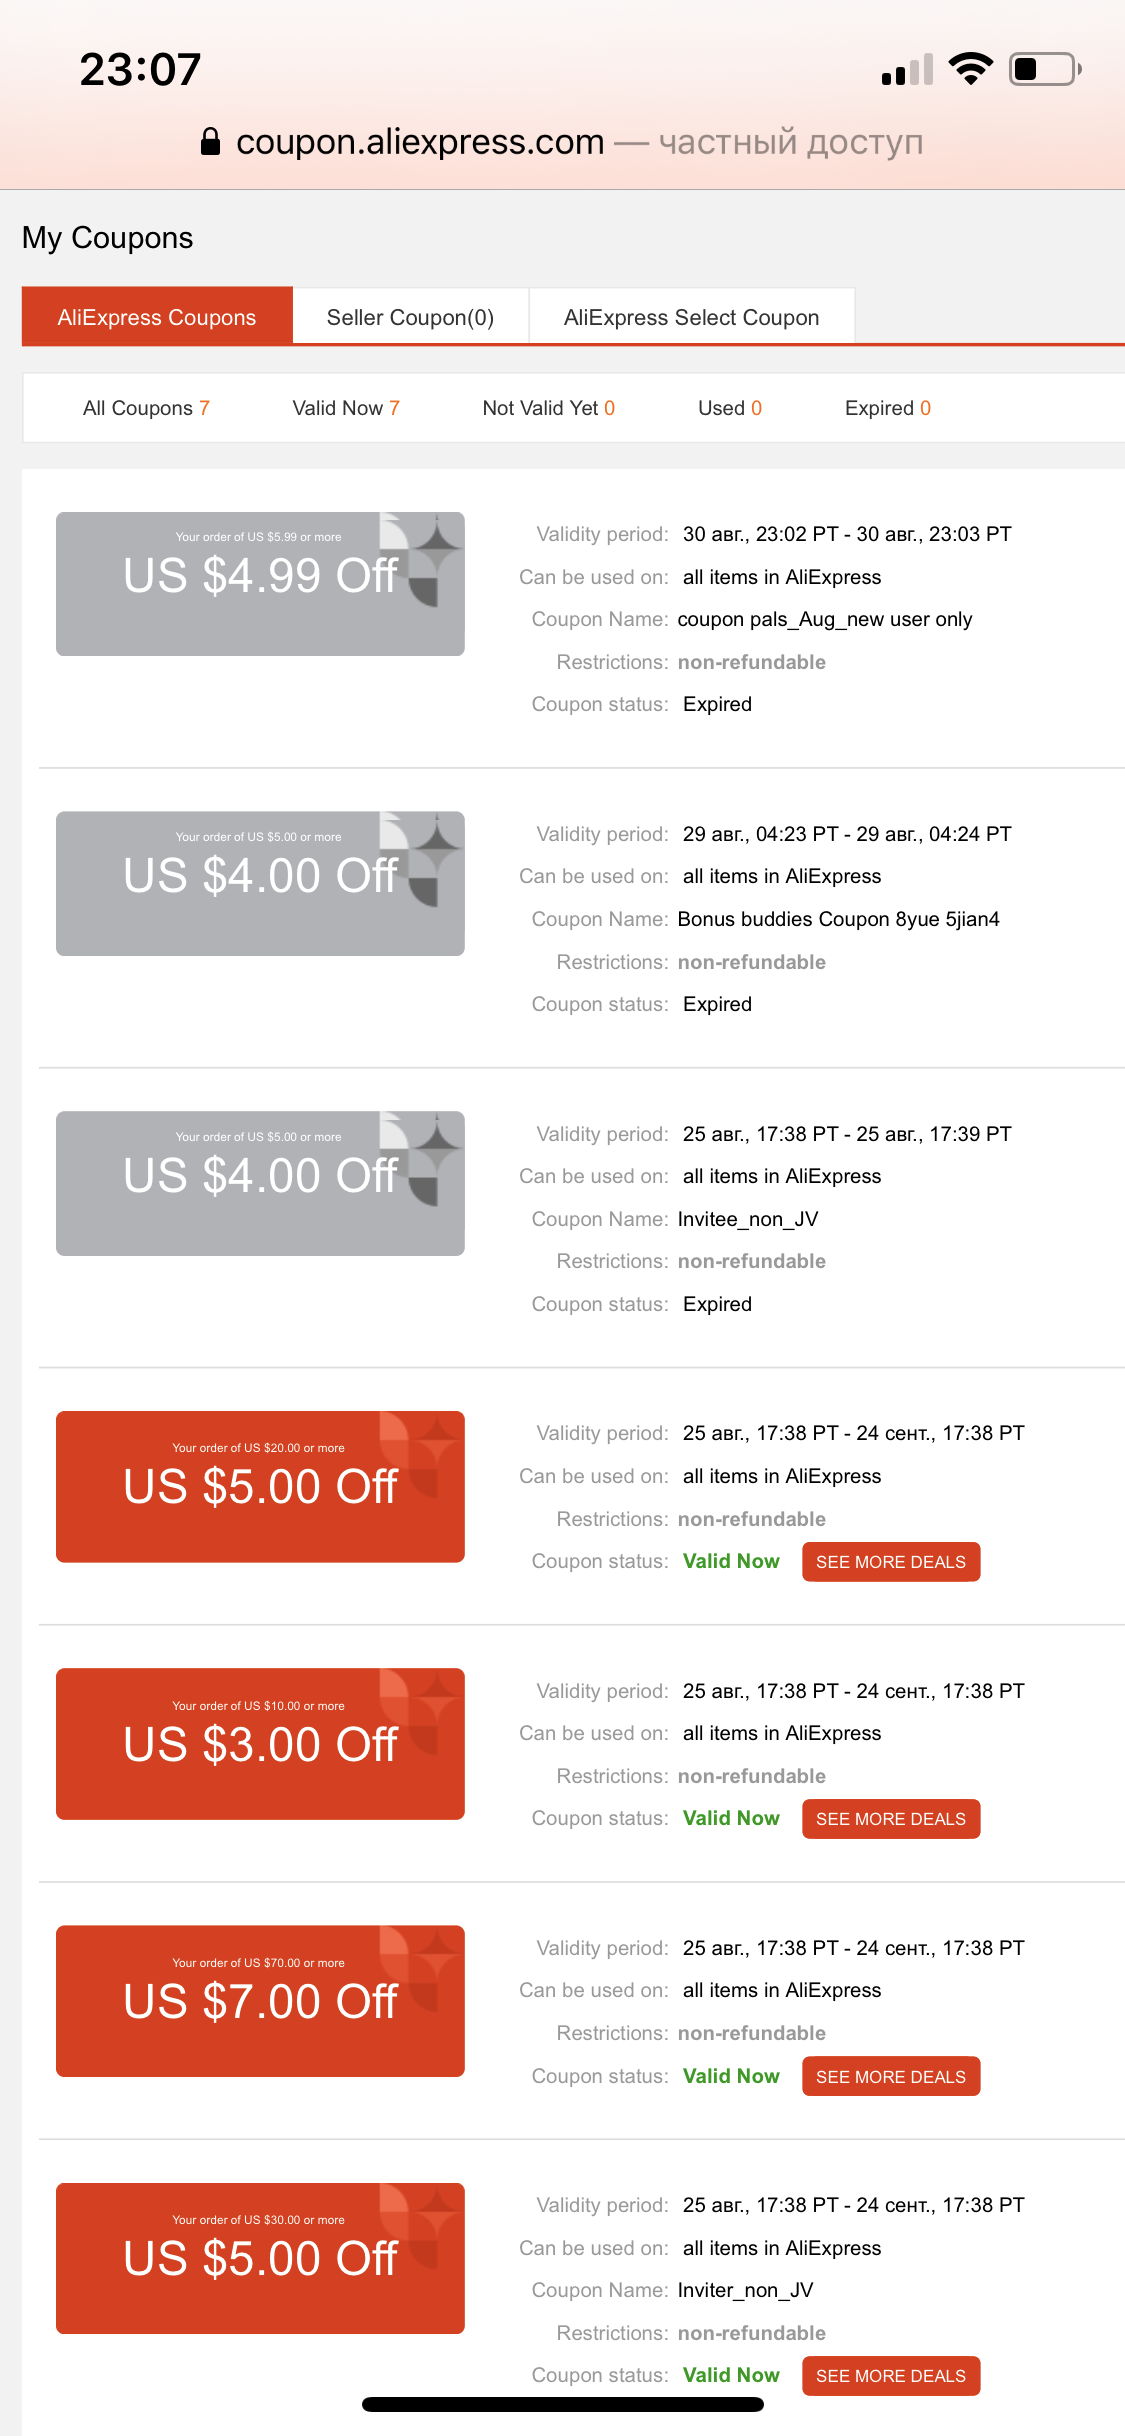Show Not Valid Yet coupons
Screen dimensions: 1125x2436
549,408
